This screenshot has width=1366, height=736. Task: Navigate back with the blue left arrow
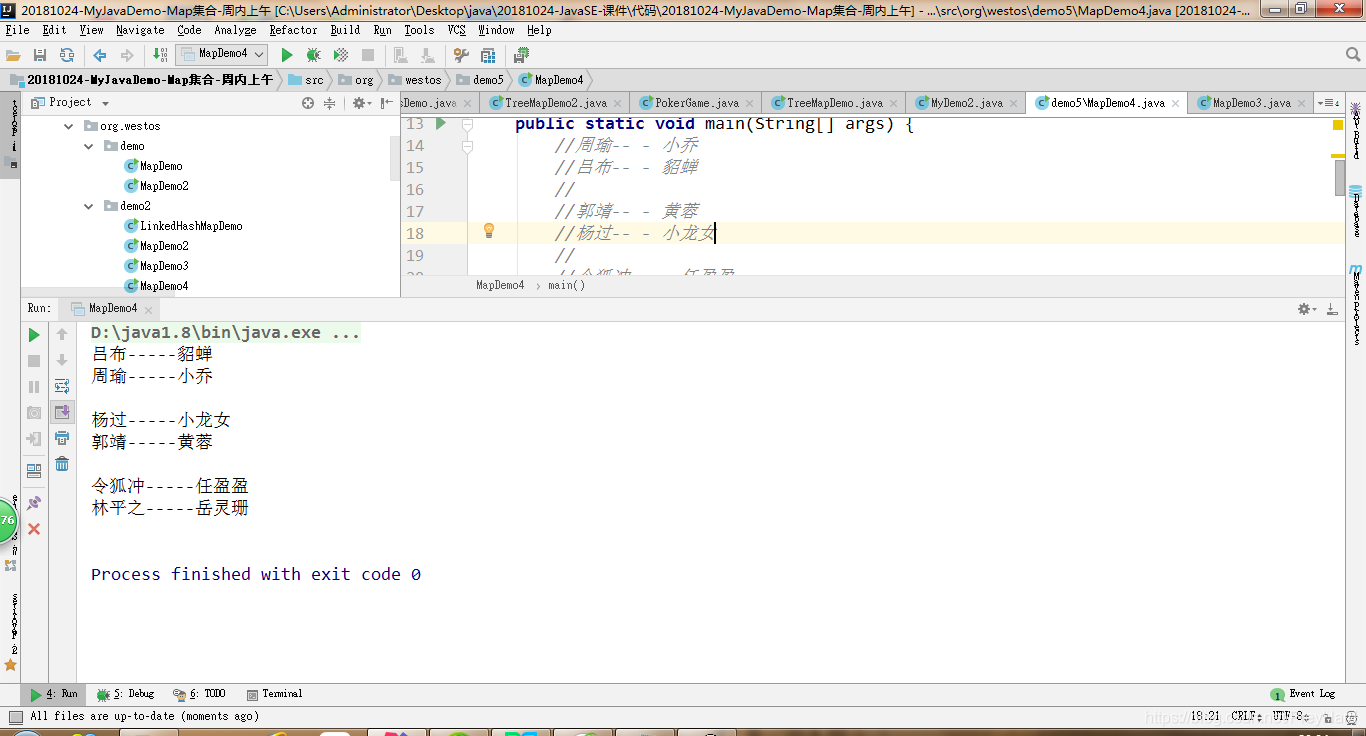pos(100,55)
